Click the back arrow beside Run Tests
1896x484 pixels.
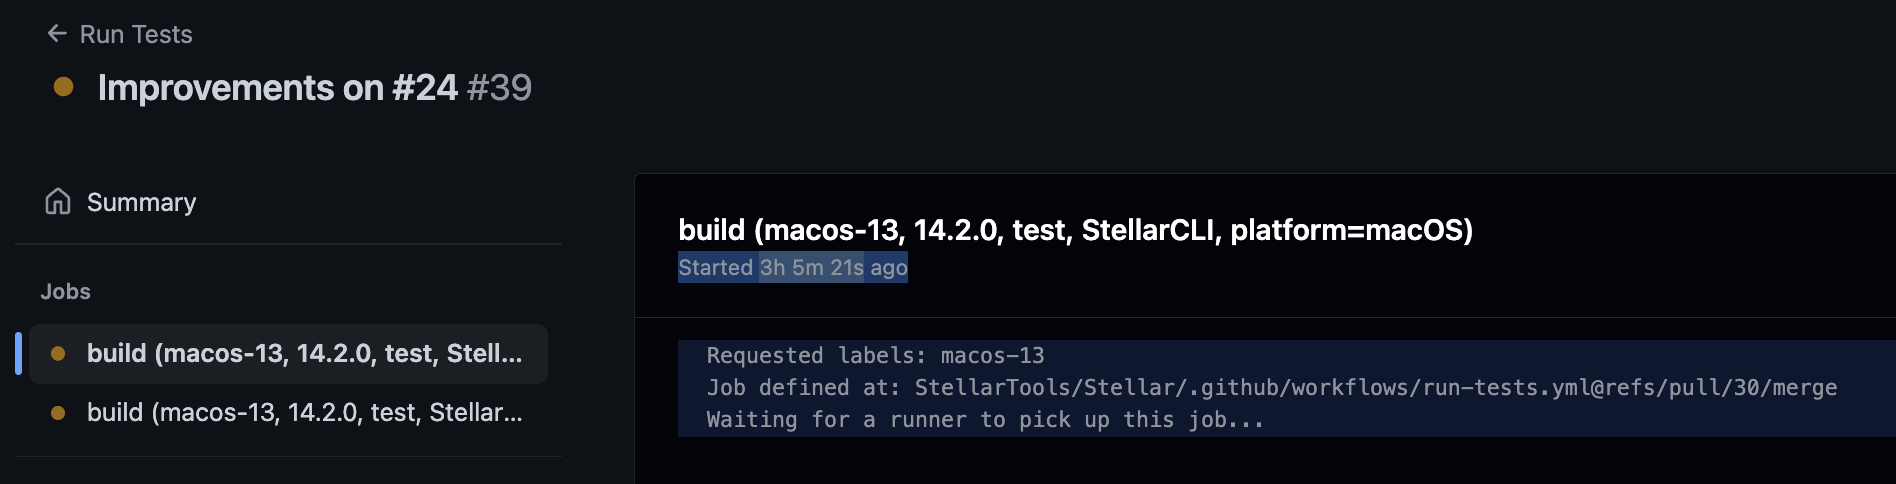point(57,34)
